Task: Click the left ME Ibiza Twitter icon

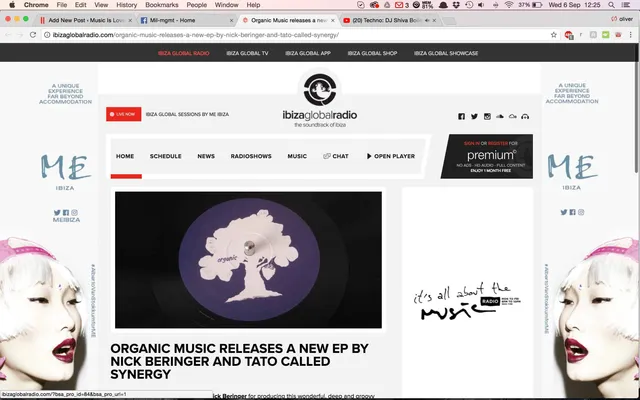Action: (57, 212)
